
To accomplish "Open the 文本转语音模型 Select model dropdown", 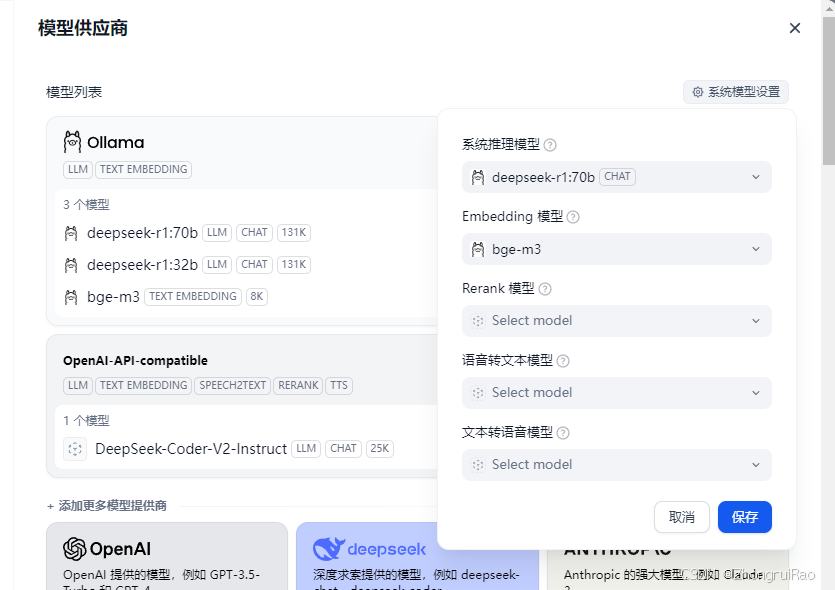I will click(x=617, y=464).
